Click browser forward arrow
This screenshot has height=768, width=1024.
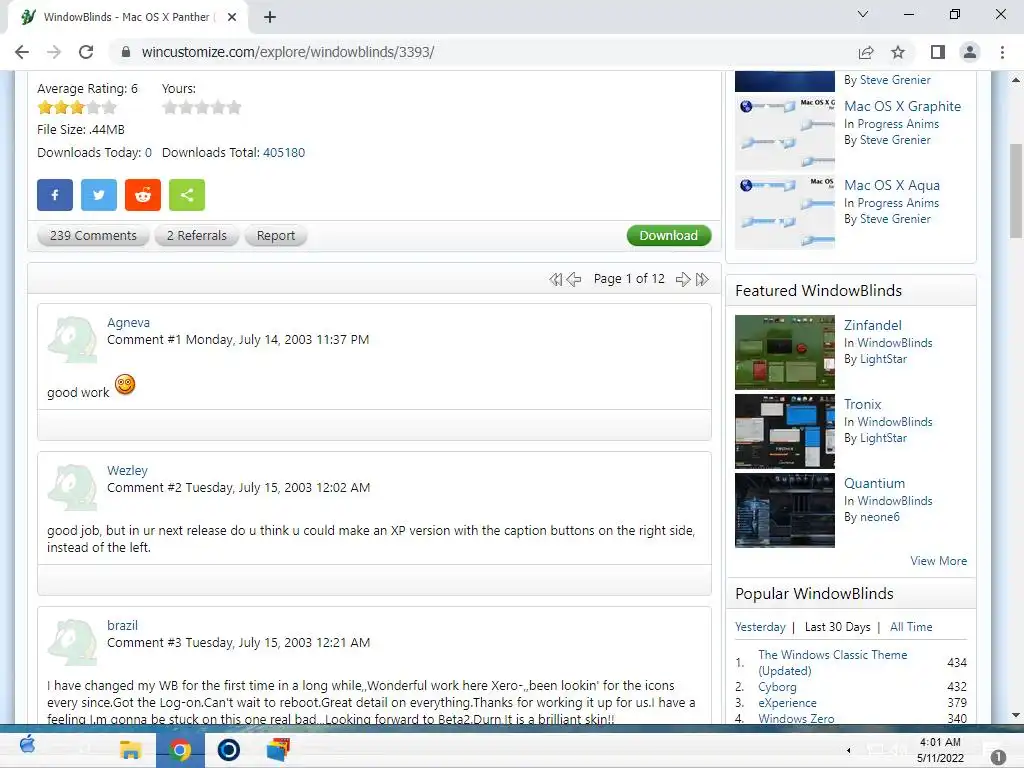click(54, 52)
